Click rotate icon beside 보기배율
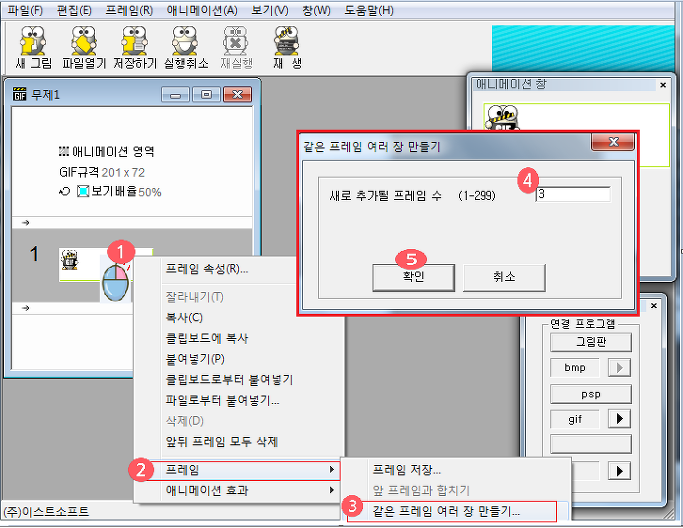 (x=64, y=191)
